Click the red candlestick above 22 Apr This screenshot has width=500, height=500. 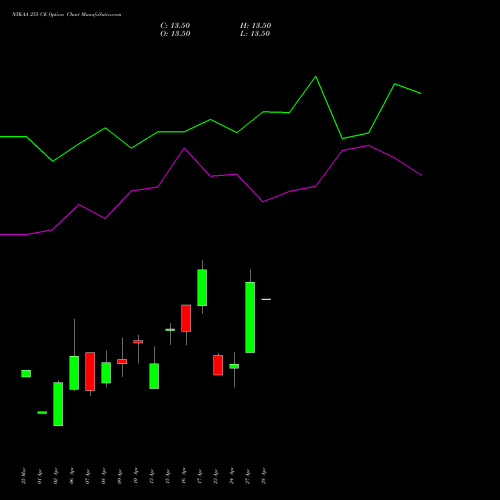[x=218, y=365]
